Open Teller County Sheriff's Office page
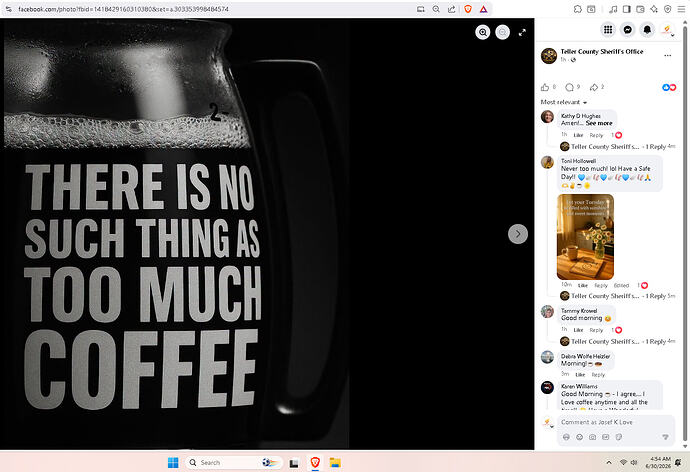The height and width of the screenshot is (472, 690). (602, 51)
